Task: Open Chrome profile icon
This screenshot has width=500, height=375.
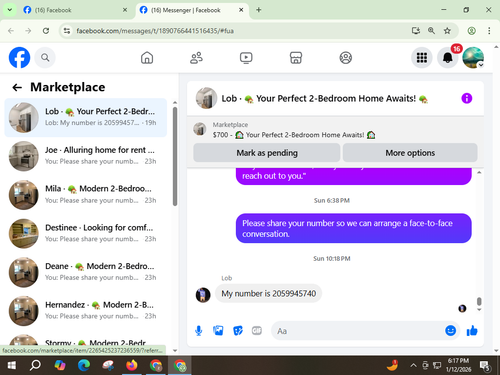Action: [x=471, y=31]
